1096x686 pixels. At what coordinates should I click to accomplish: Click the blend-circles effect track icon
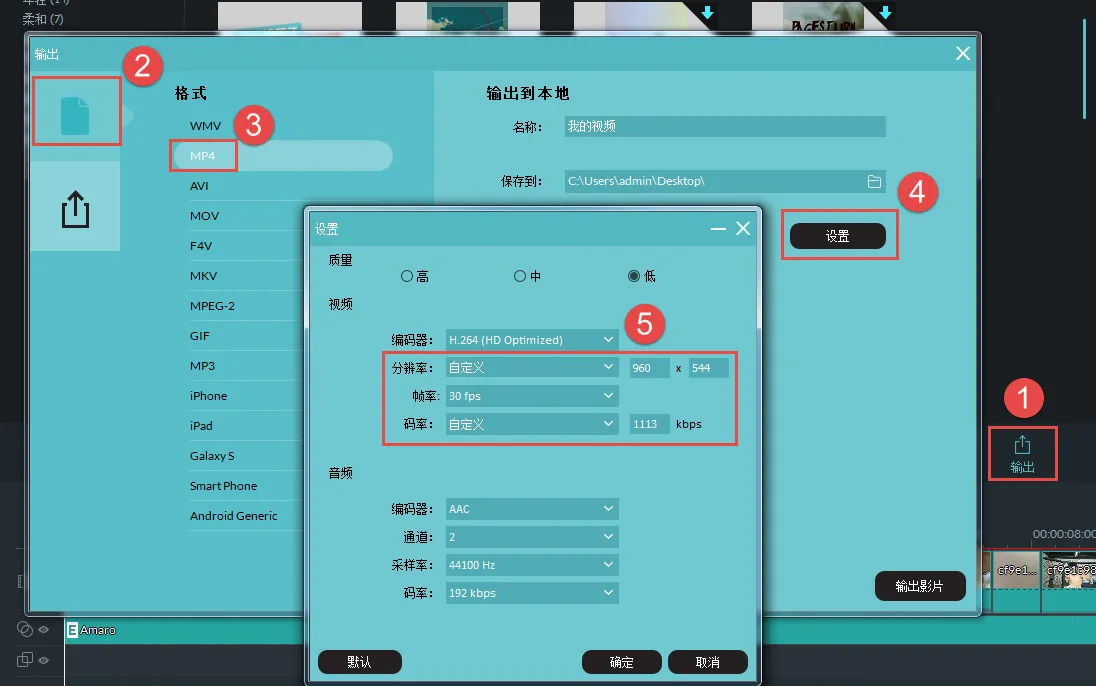click(x=25, y=630)
